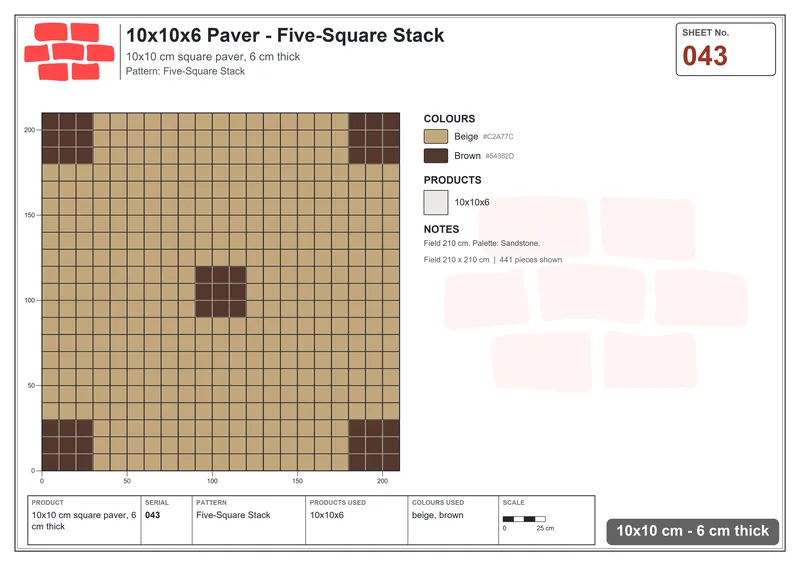Screen dimensions: 800x566
Task: Click the NOTES heading
Action: coord(441,229)
